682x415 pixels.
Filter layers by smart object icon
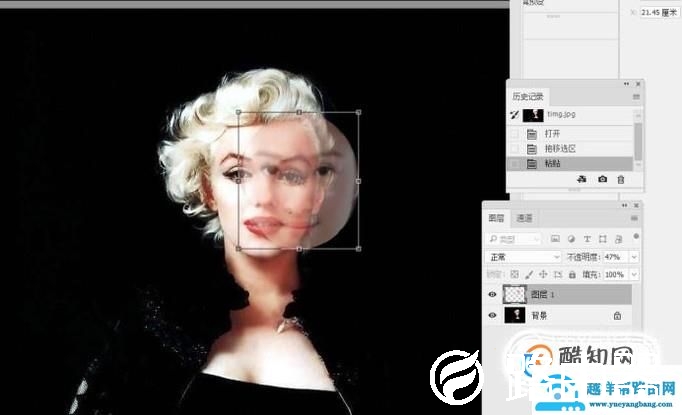(618, 239)
